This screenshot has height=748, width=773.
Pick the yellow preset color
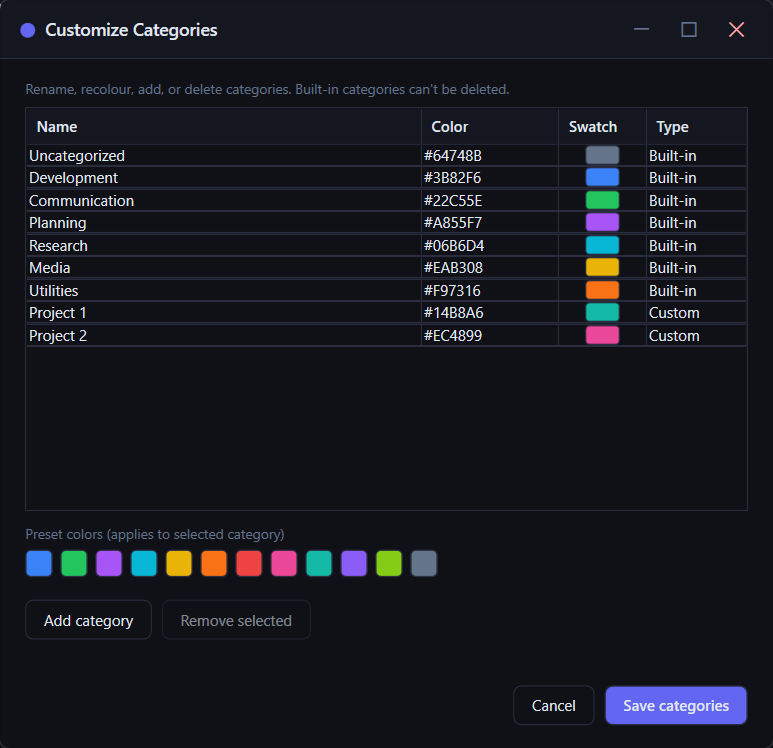click(x=179, y=564)
